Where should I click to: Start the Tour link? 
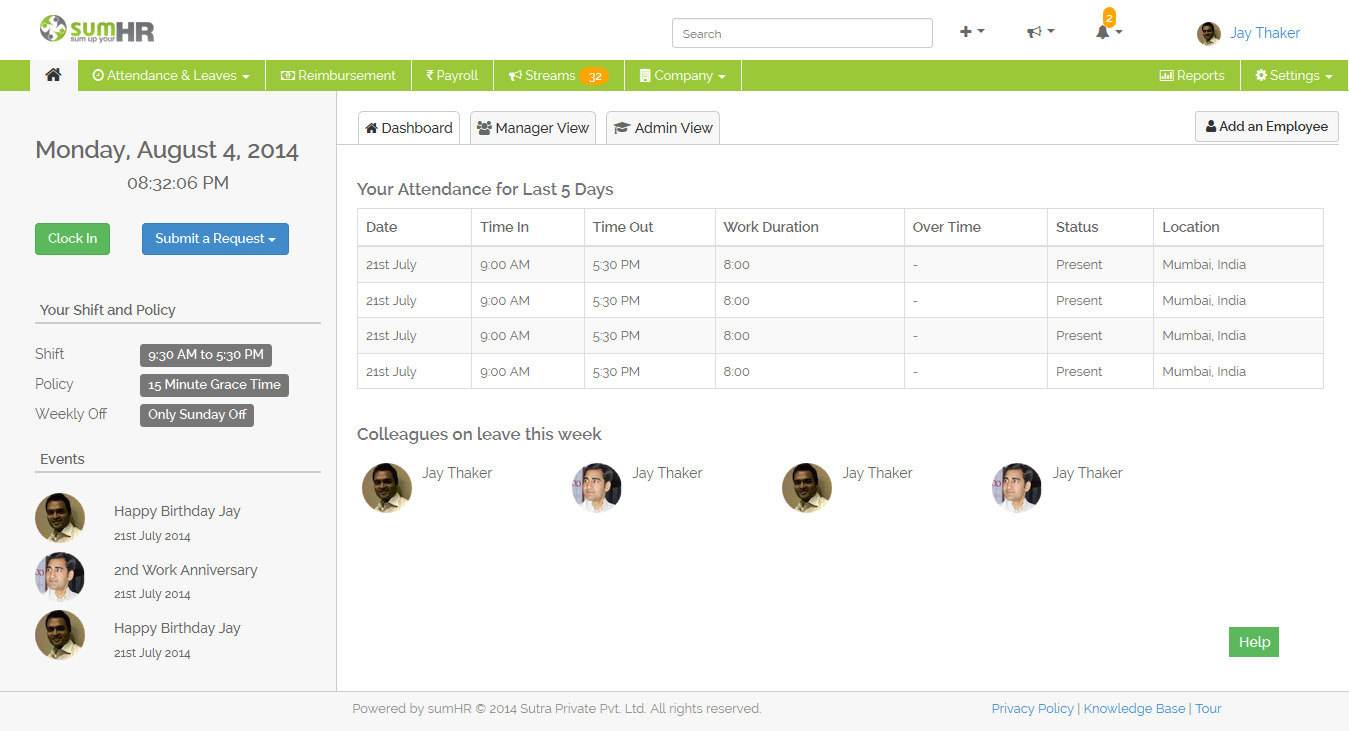pyautogui.click(x=1208, y=708)
